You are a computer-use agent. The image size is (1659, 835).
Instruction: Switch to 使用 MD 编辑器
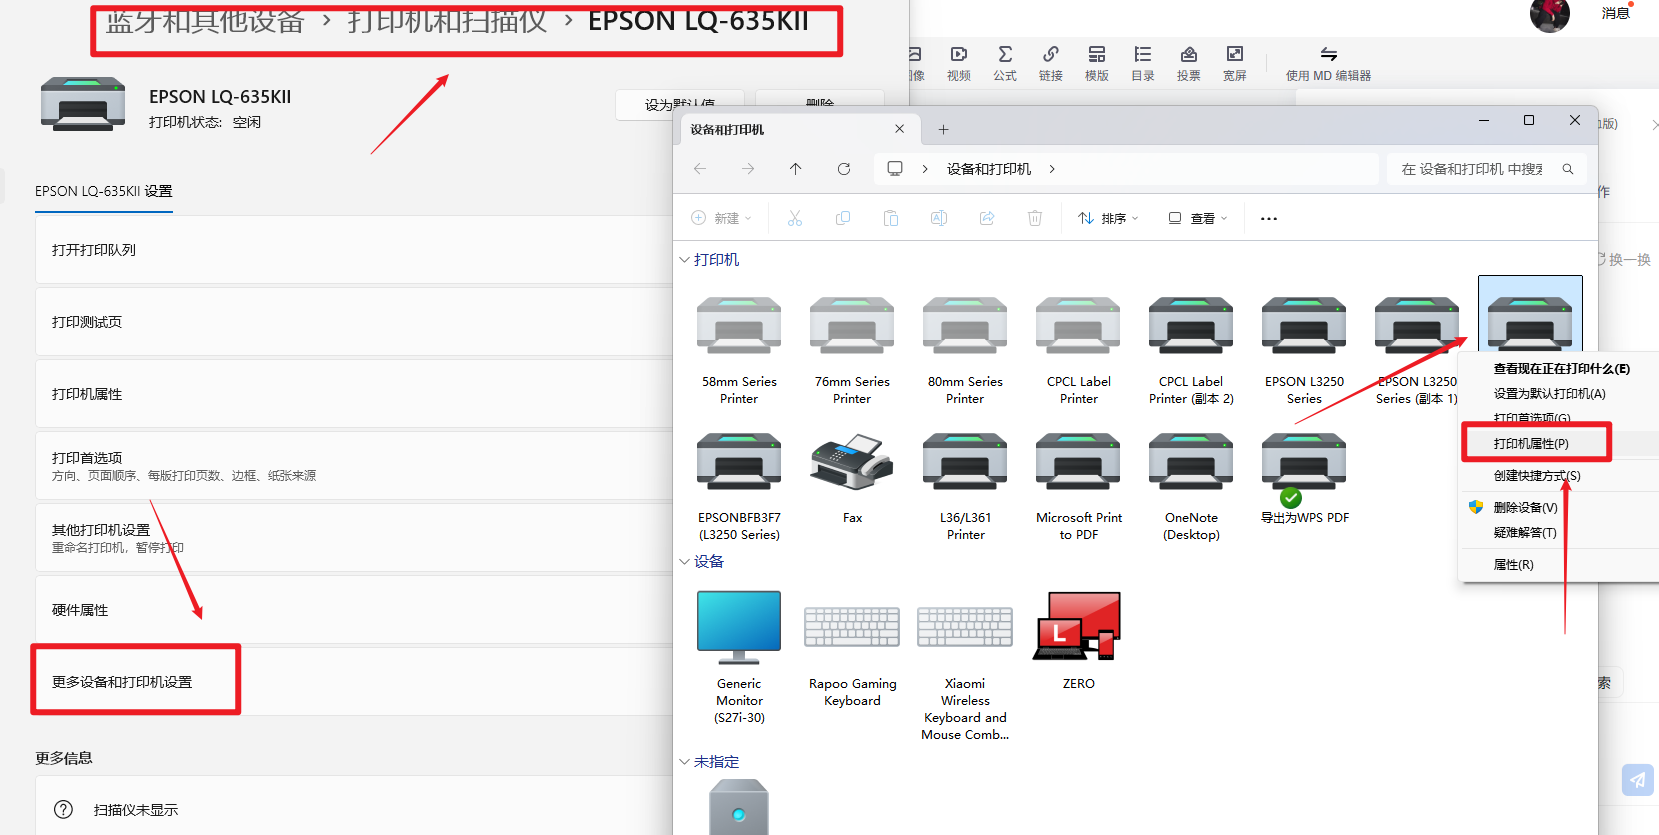(1328, 63)
